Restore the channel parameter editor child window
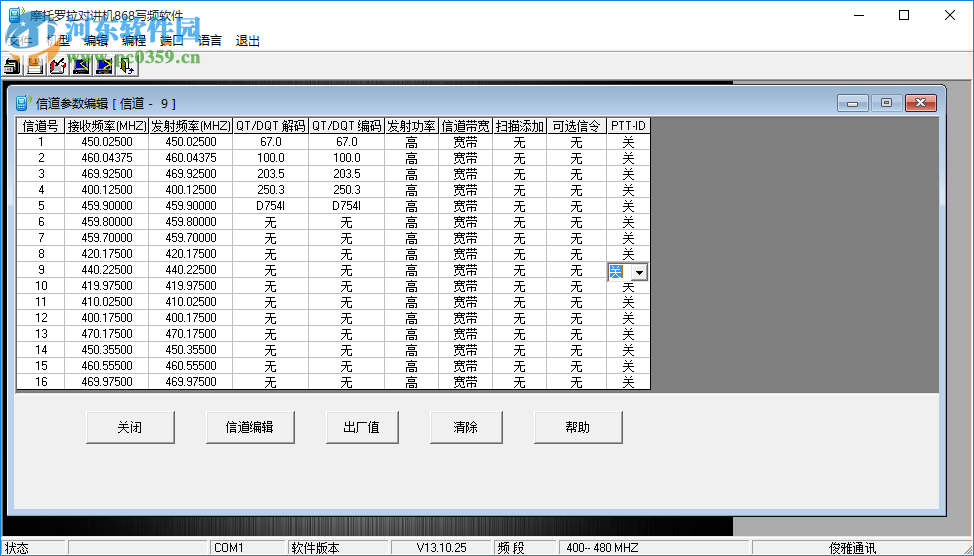Image resolution: width=974 pixels, height=556 pixels. [x=886, y=103]
